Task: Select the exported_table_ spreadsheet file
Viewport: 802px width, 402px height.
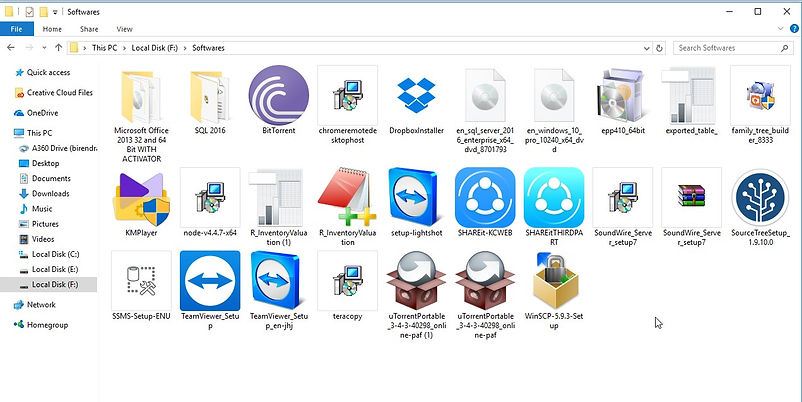Action: (x=691, y=95)
